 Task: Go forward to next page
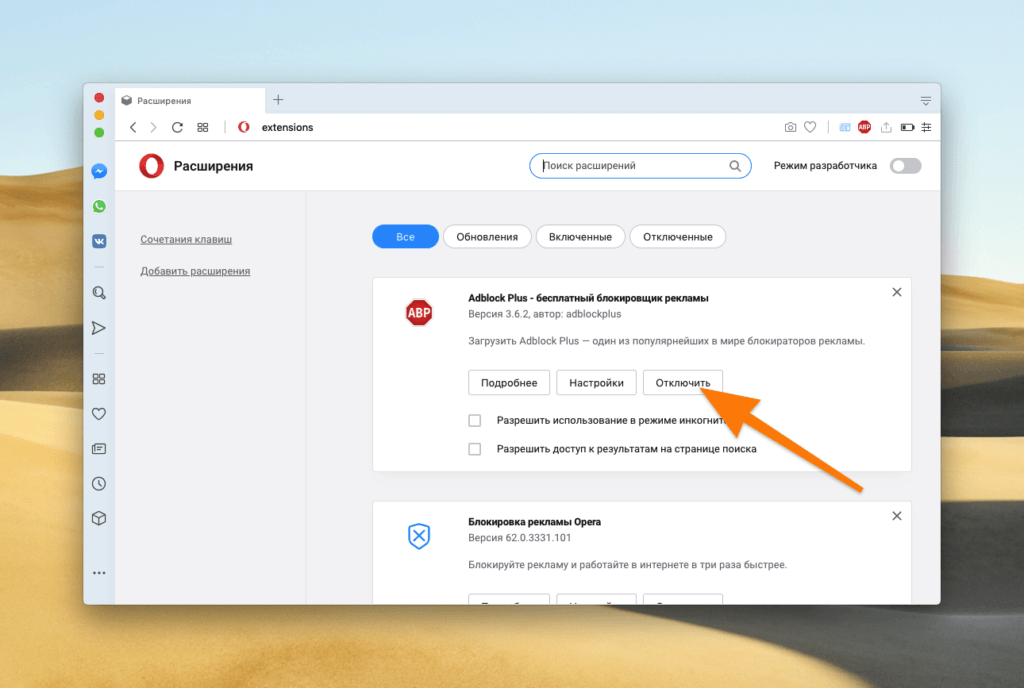153,127
